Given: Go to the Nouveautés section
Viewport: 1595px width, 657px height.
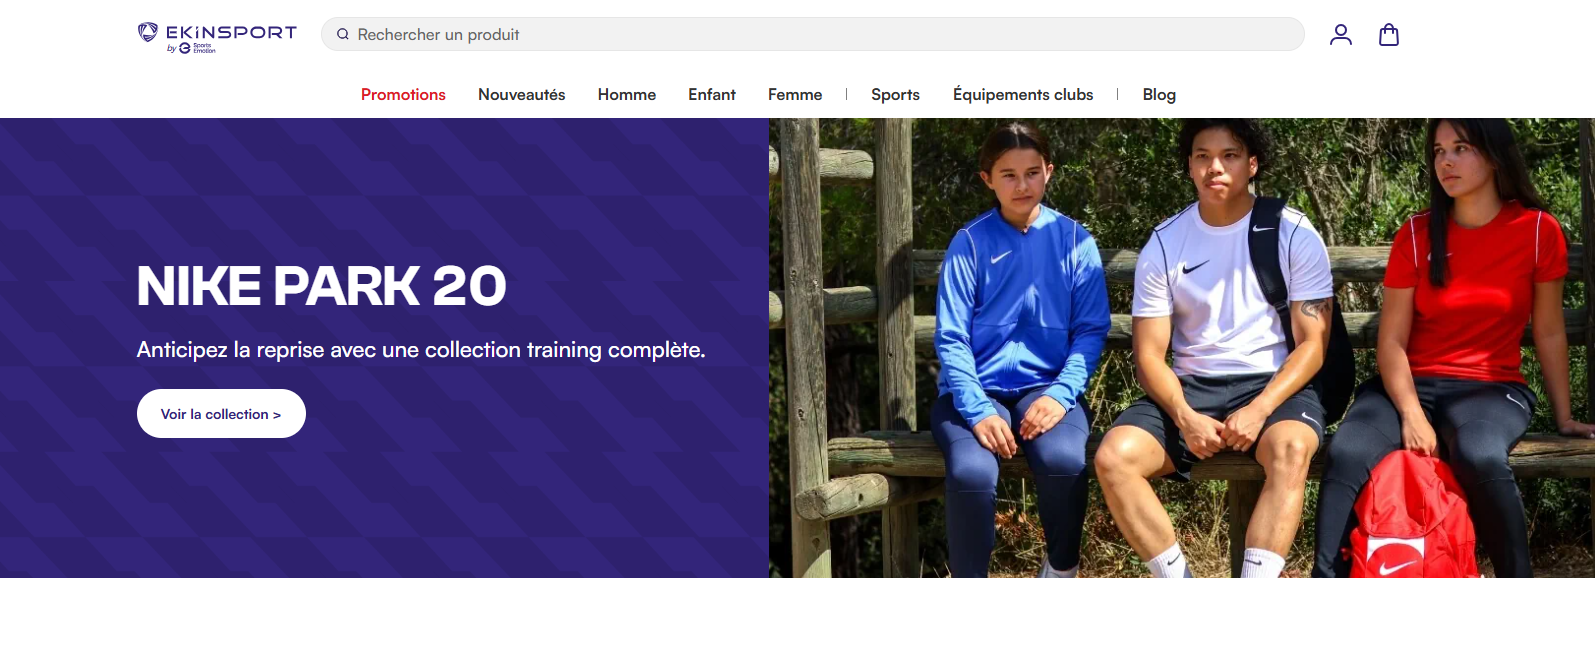Looking at the screenshot, I should [x=521, y=94].
